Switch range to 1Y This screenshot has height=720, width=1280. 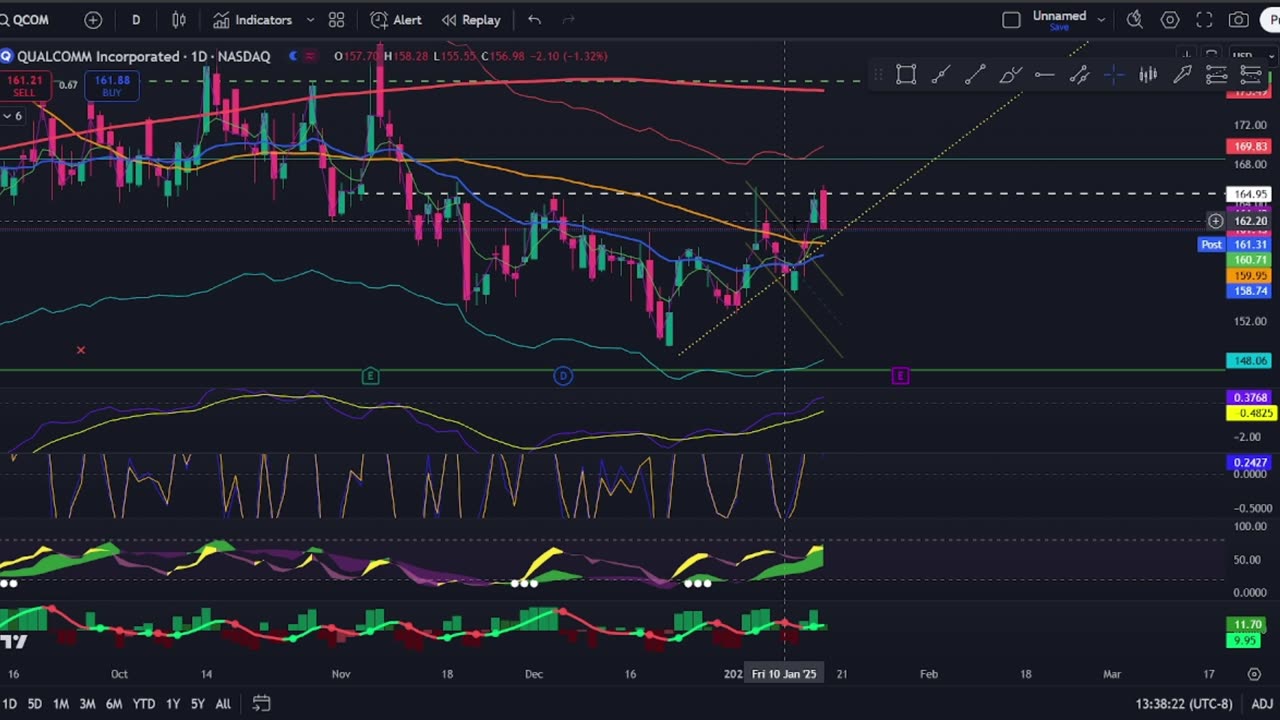click(173, 704)
